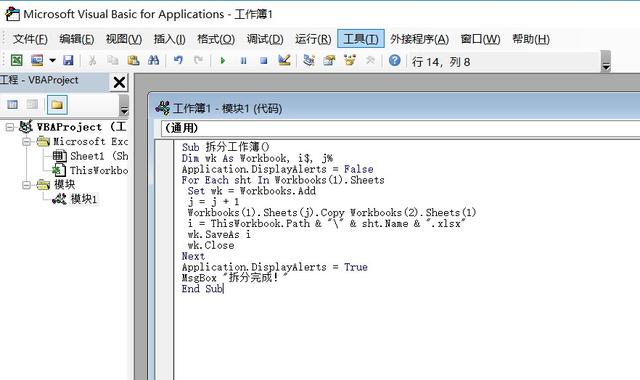
Task: Click the View Object icon in project panel
Action: [32, 105]
